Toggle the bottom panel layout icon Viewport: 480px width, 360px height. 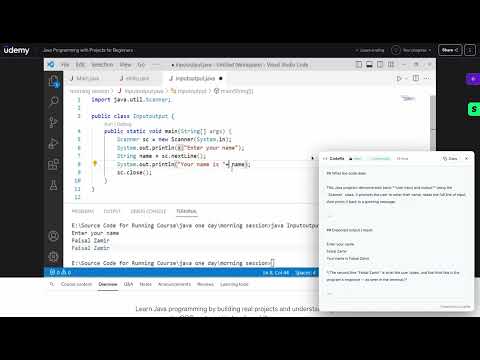click(369, 64)
